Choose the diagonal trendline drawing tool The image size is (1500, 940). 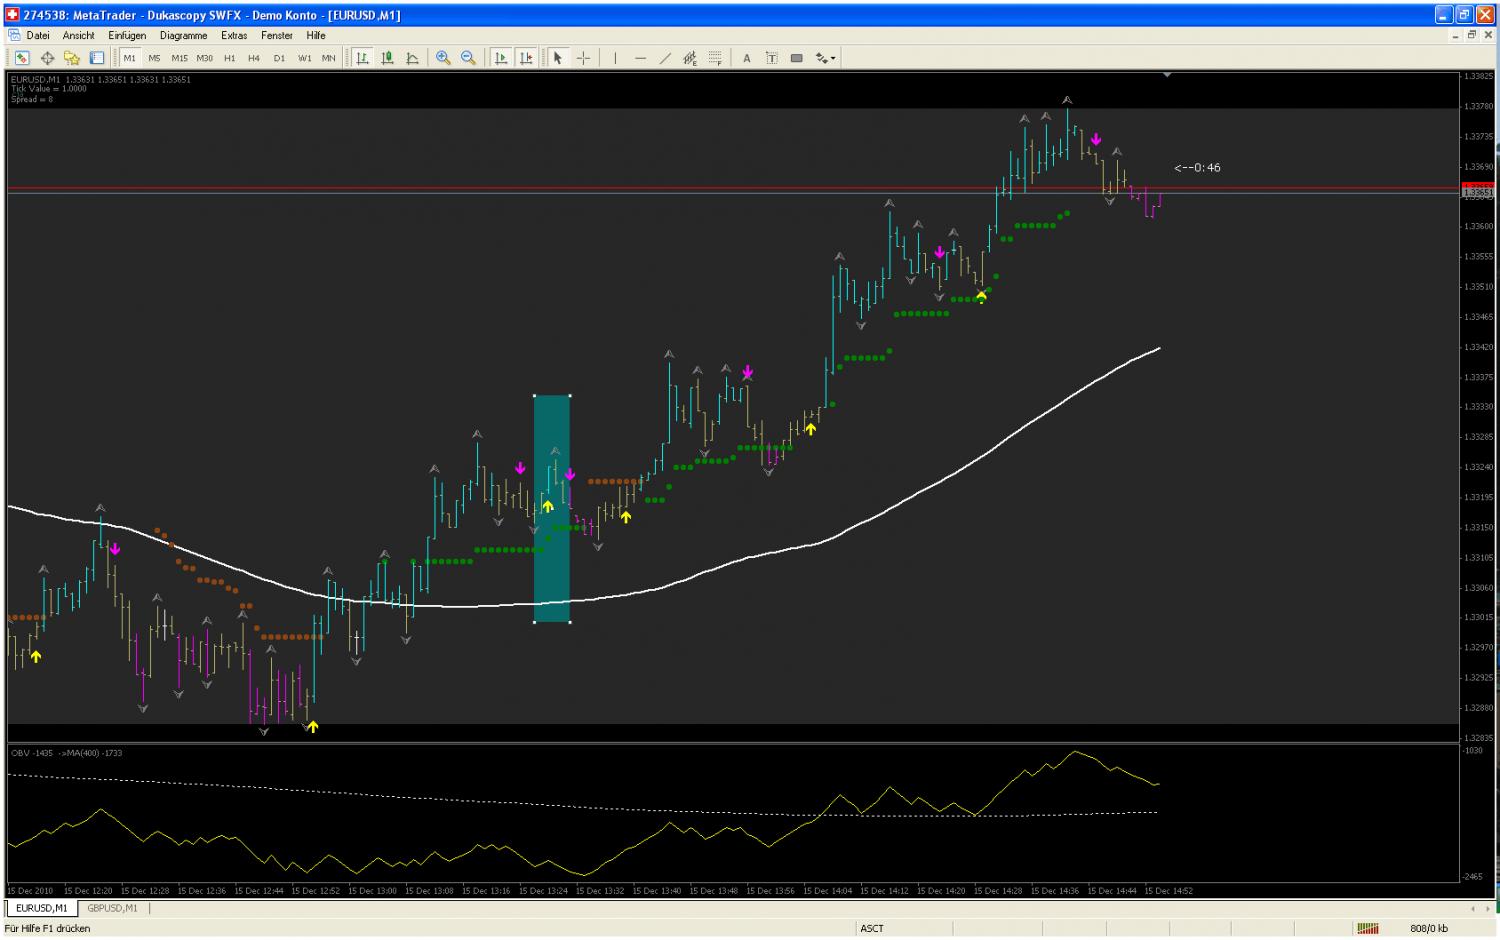click(665, 58)
